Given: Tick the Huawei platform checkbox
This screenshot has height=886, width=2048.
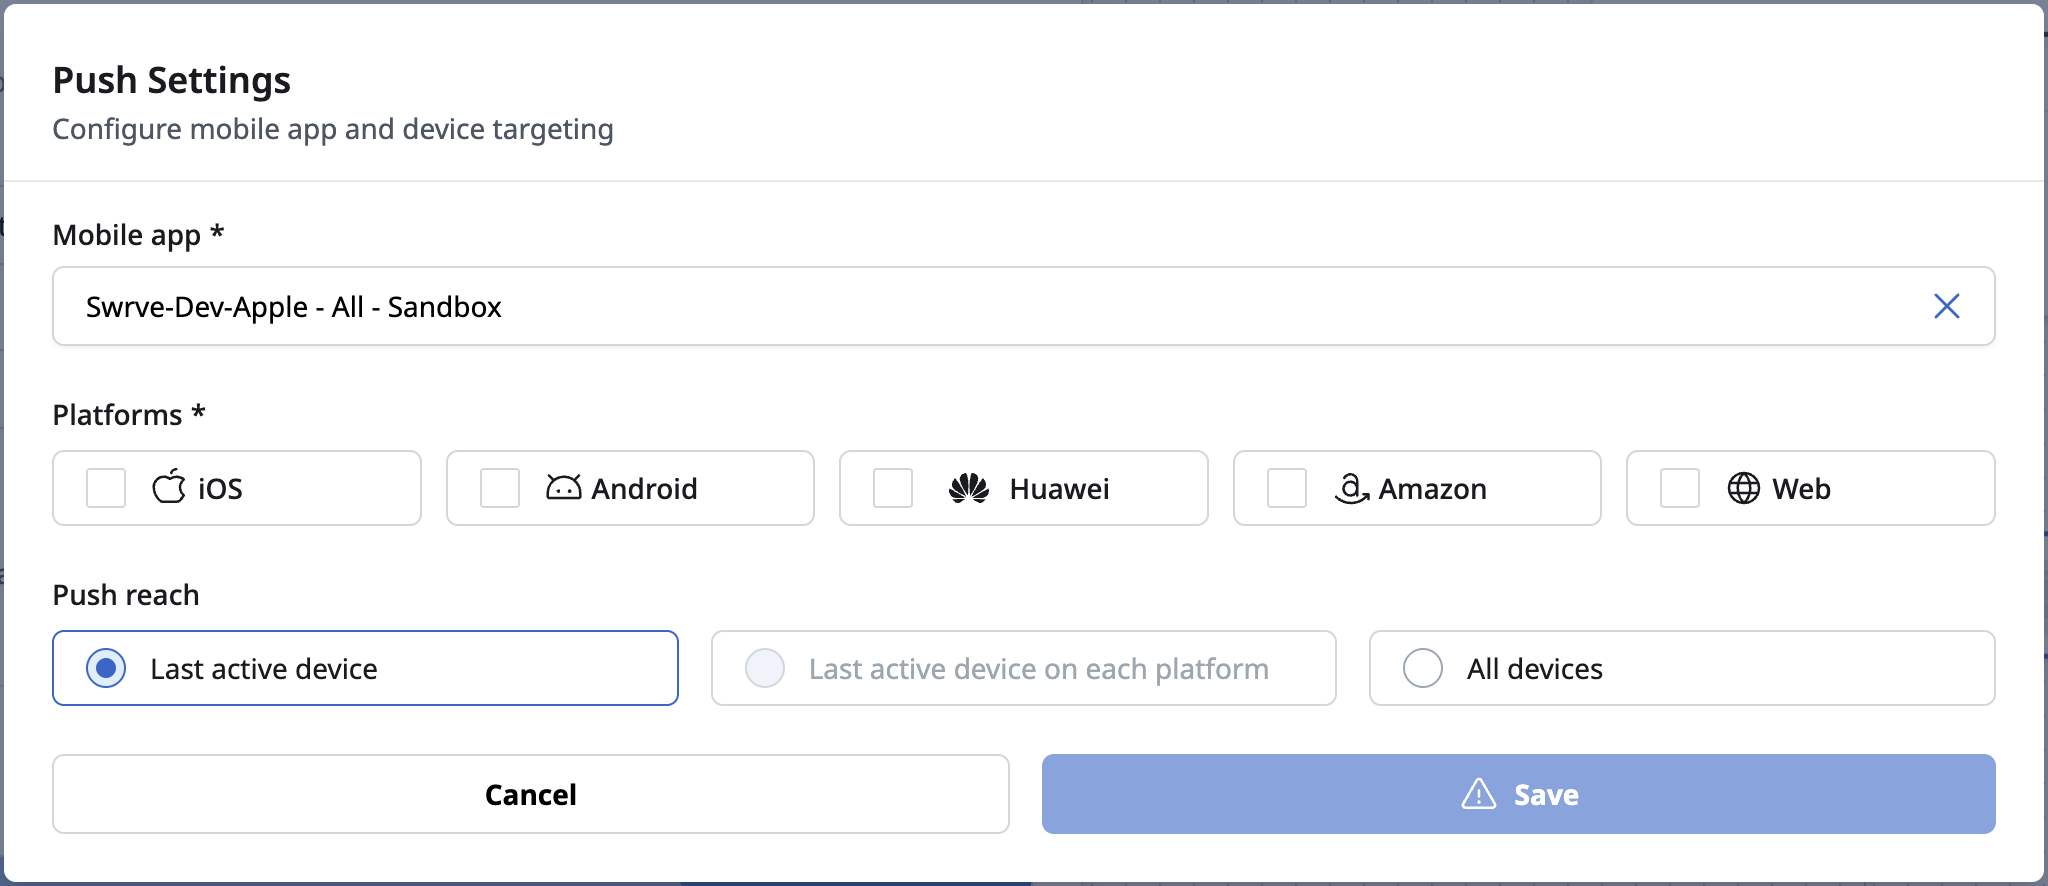Looking at the screenshot, I should coord(893,488).
